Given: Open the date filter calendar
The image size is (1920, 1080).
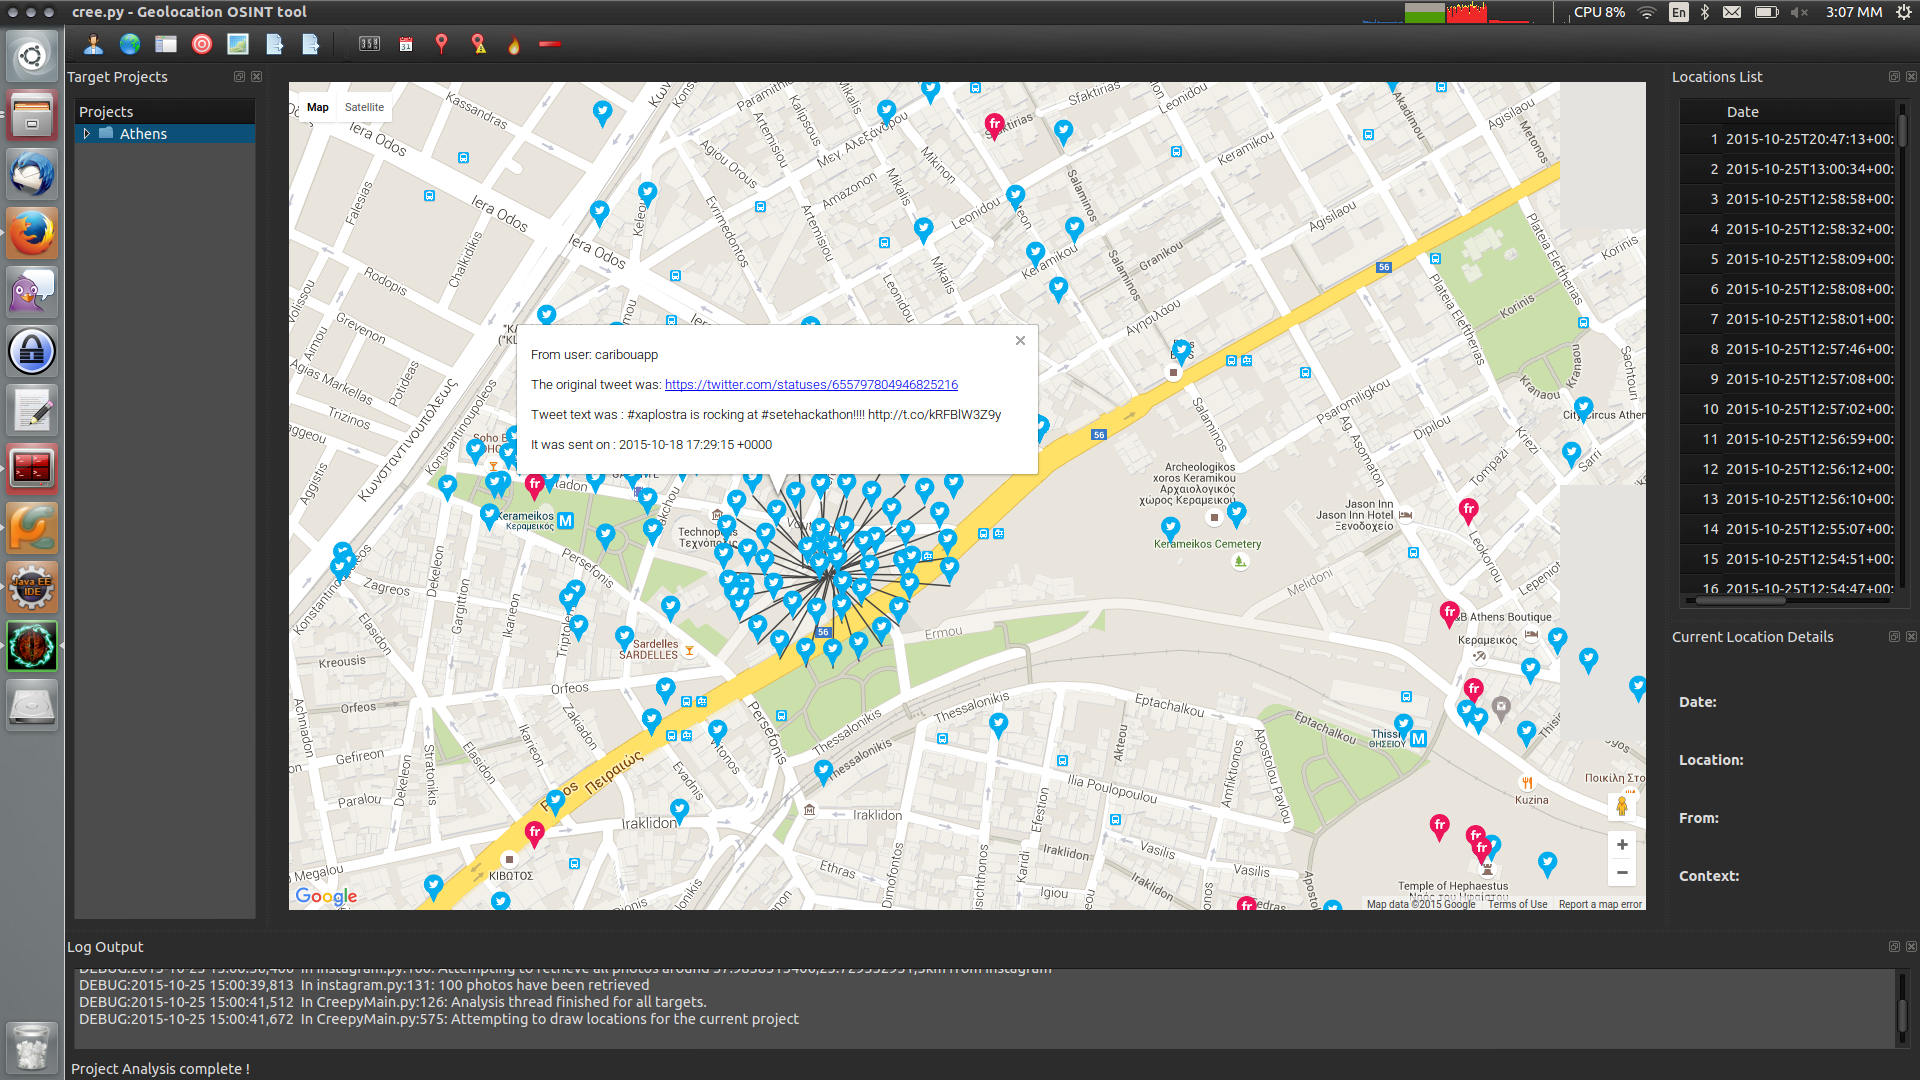Looking at the screenshot, I should [405, 44].
